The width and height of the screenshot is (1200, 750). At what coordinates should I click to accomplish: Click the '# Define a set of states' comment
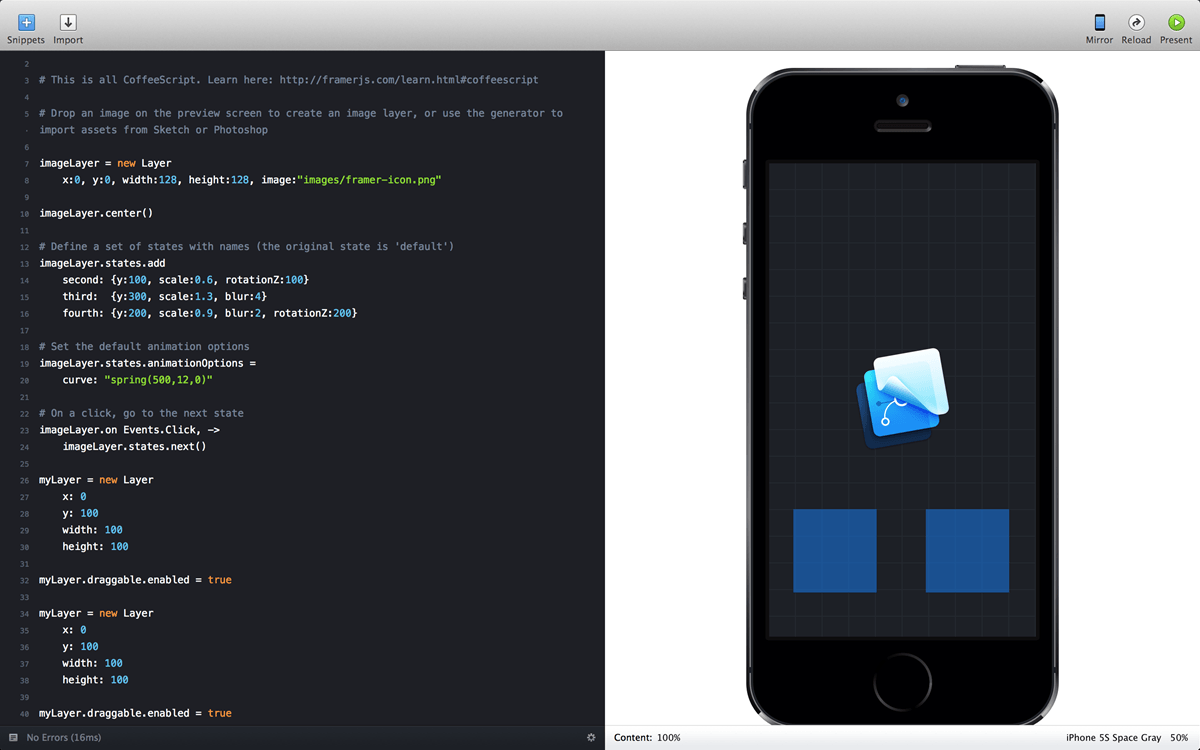[246, 246]
